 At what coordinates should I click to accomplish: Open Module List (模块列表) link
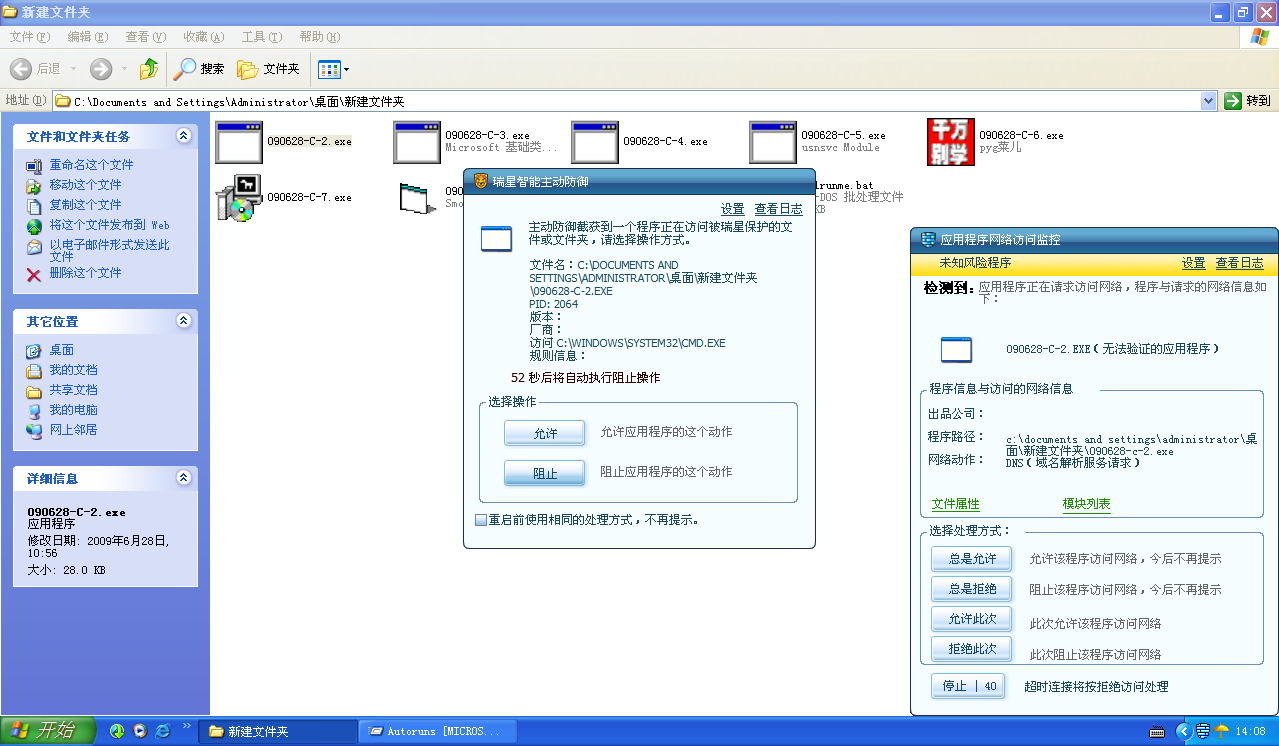pyautogui.click(x=1086, y=504)
